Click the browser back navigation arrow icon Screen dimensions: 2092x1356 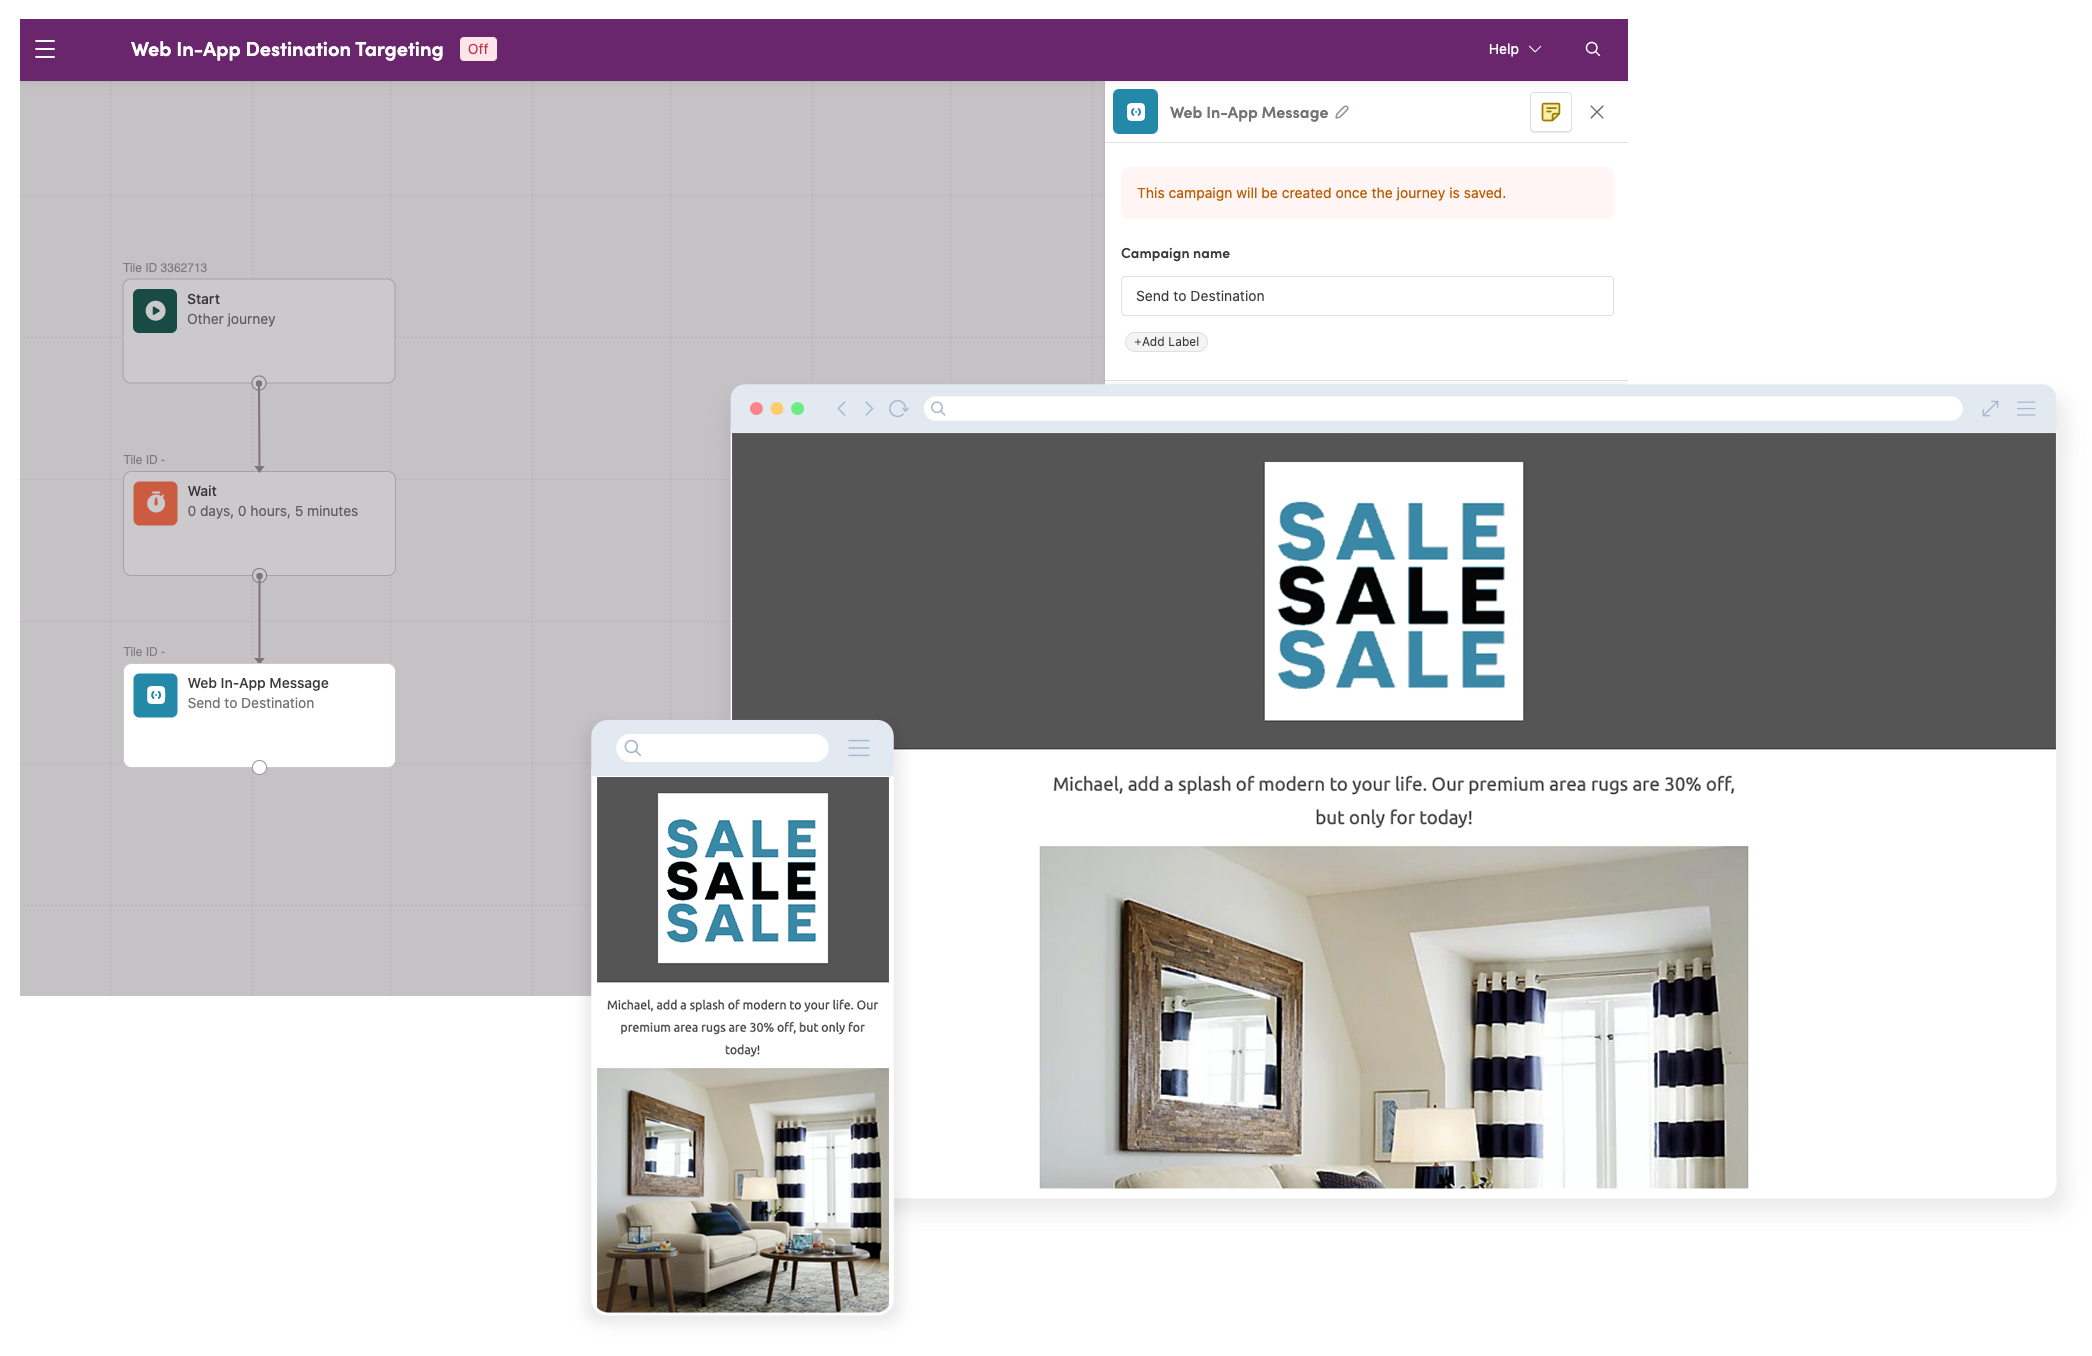[842, 407]
